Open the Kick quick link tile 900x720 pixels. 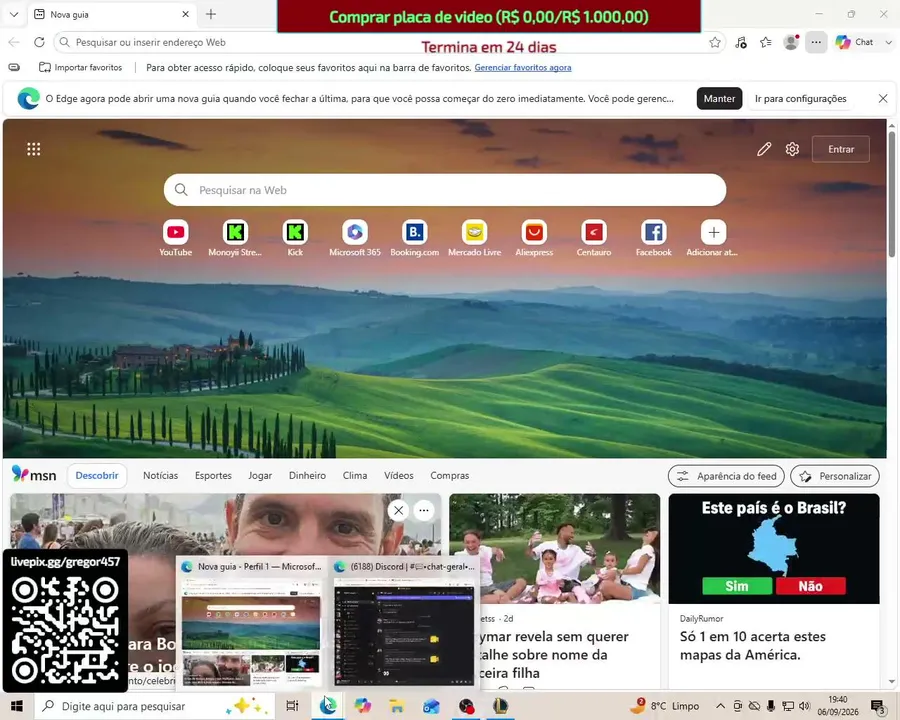click(295, 238)
